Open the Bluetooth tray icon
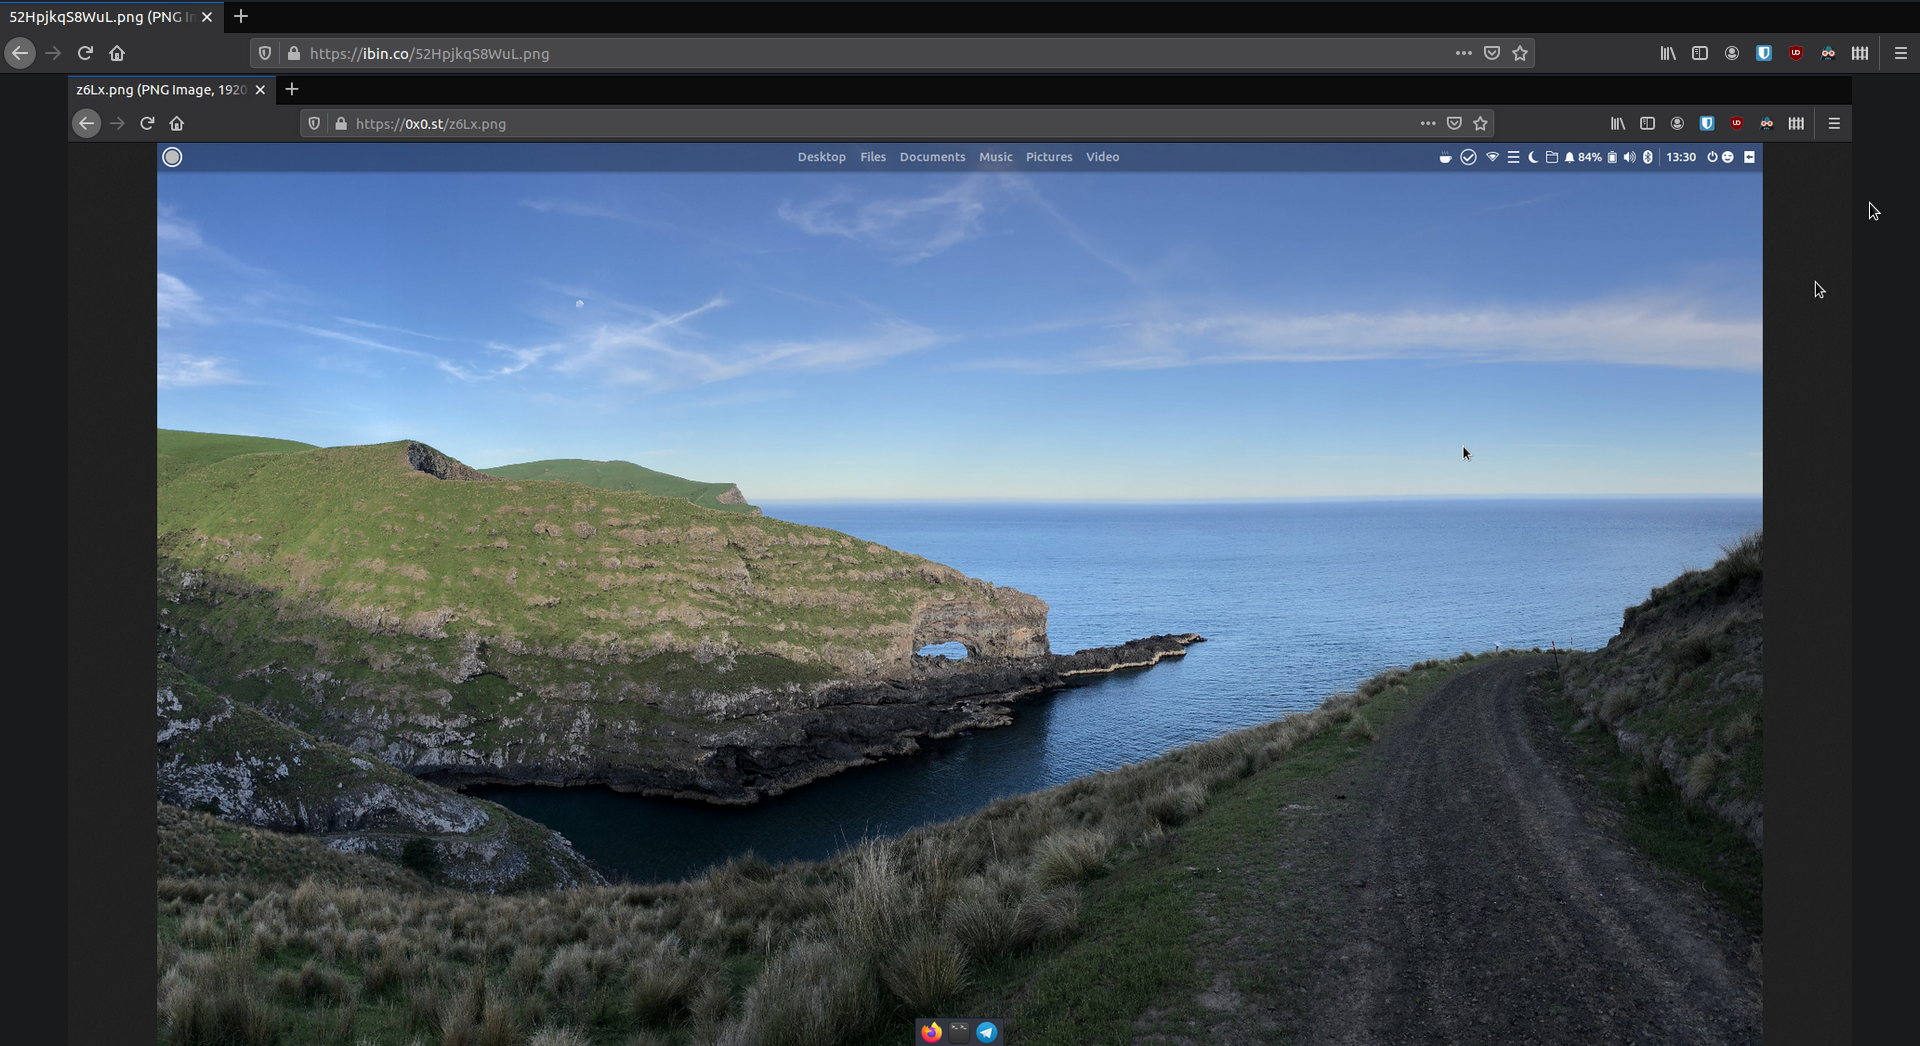Screen dimensions: 1920x1046 [x=1648, y=157]
